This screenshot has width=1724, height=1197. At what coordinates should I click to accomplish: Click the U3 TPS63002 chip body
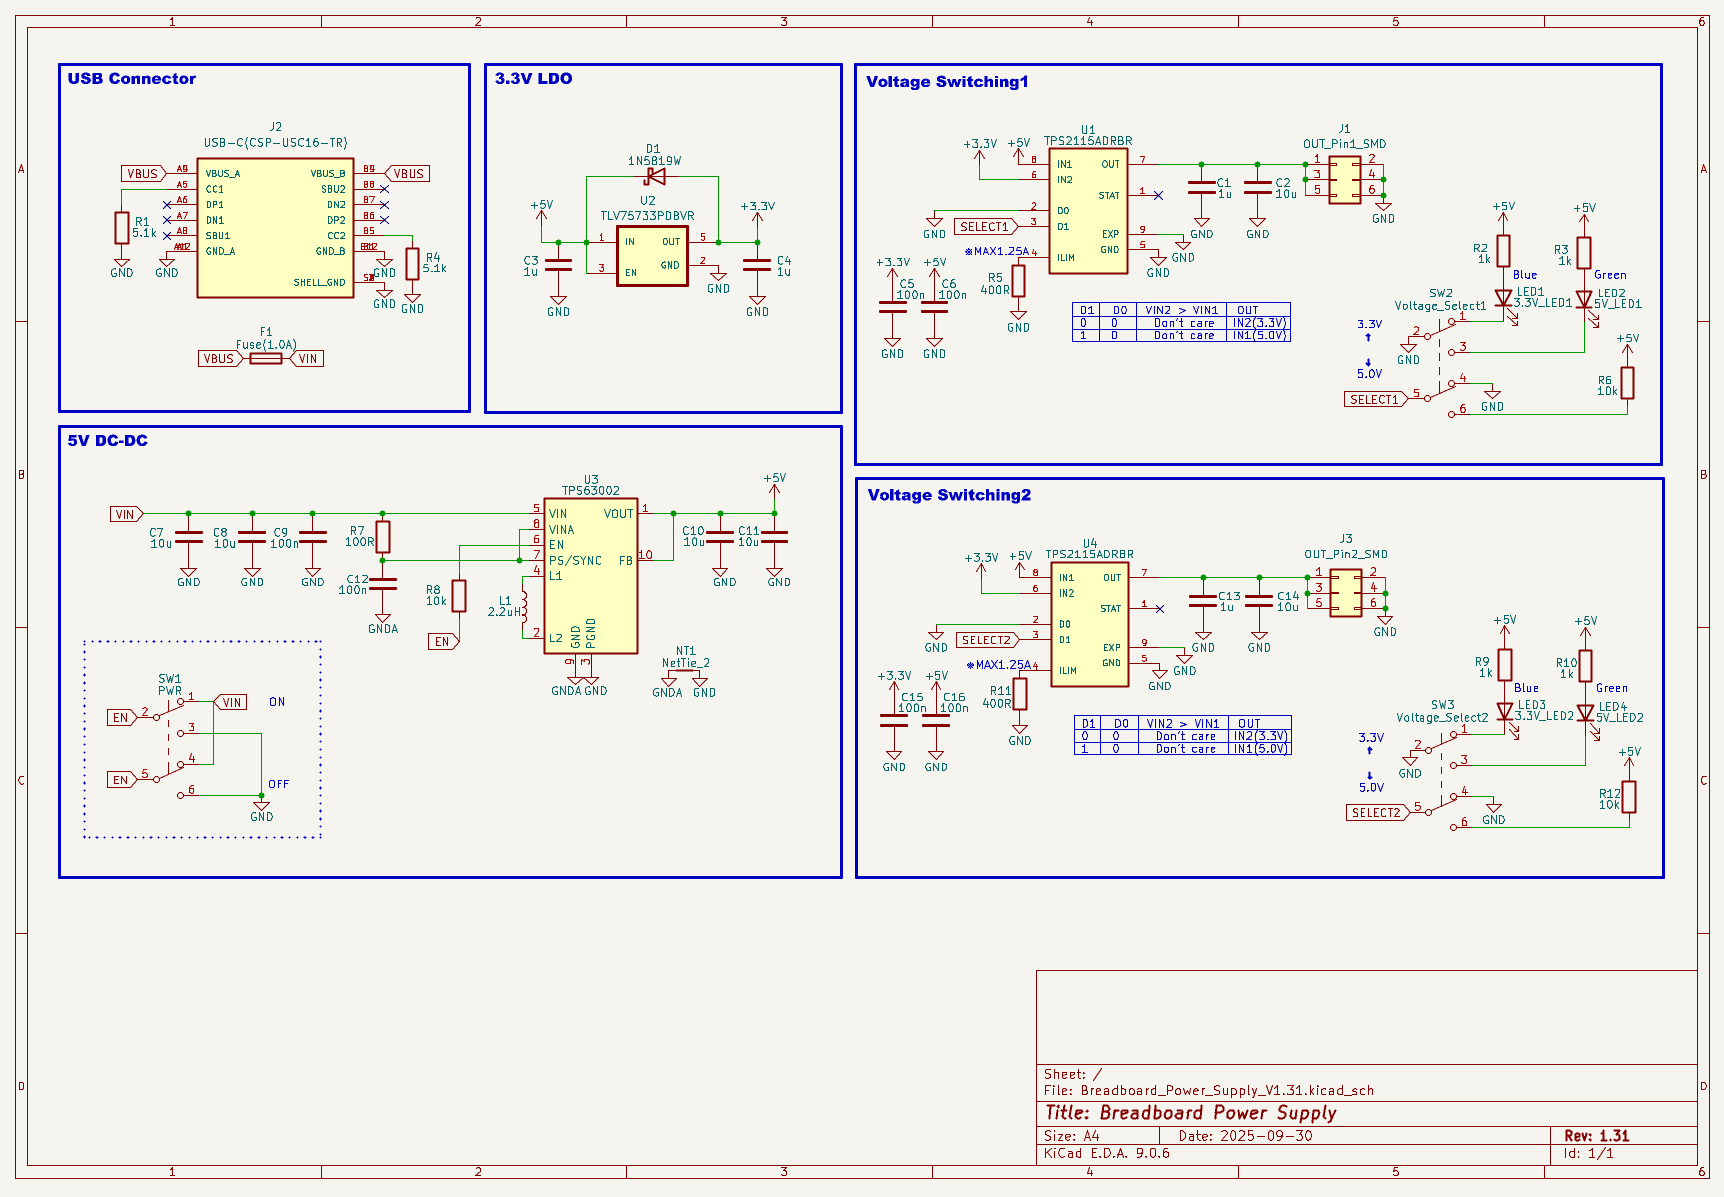[x=590, y=576]
